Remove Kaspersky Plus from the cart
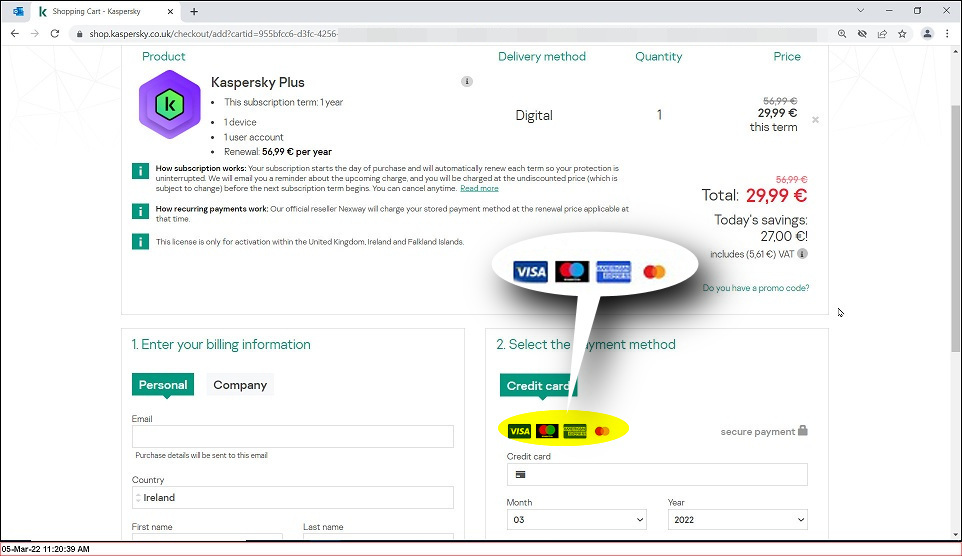This screenshot has width=962, height=556. tap(815, 120)
